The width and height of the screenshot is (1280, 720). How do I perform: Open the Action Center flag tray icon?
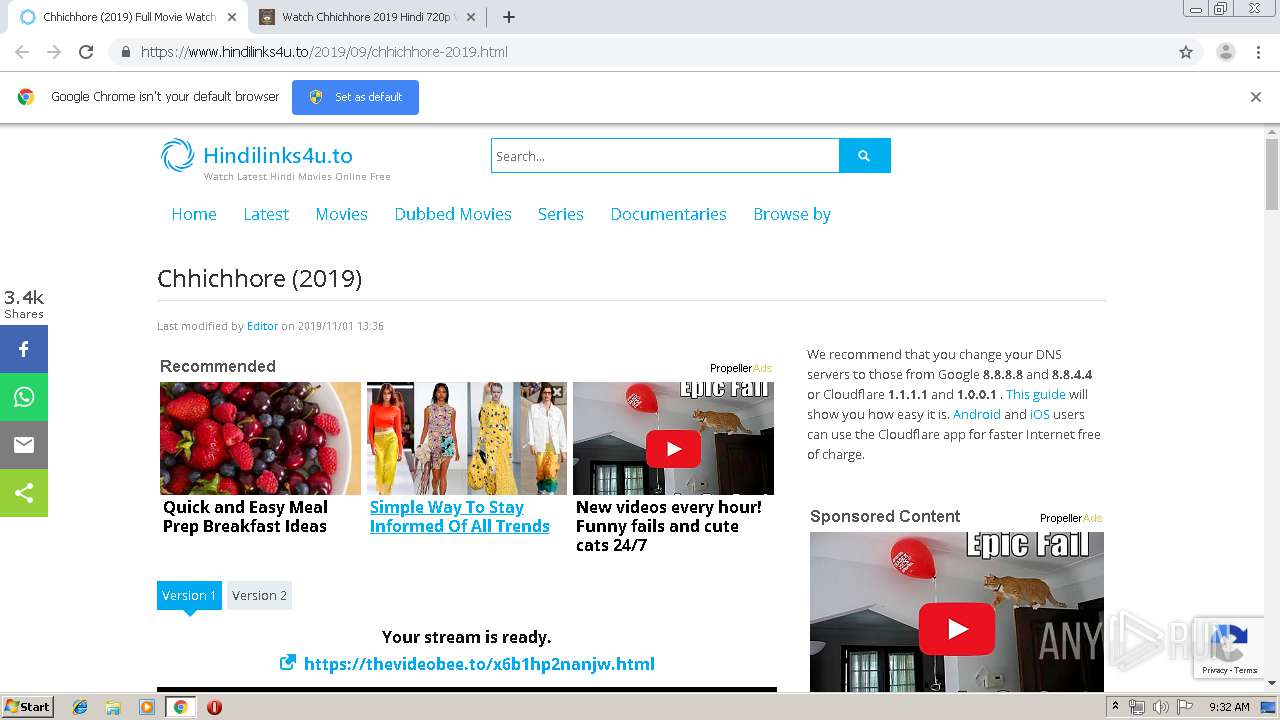click(1185, 707)
